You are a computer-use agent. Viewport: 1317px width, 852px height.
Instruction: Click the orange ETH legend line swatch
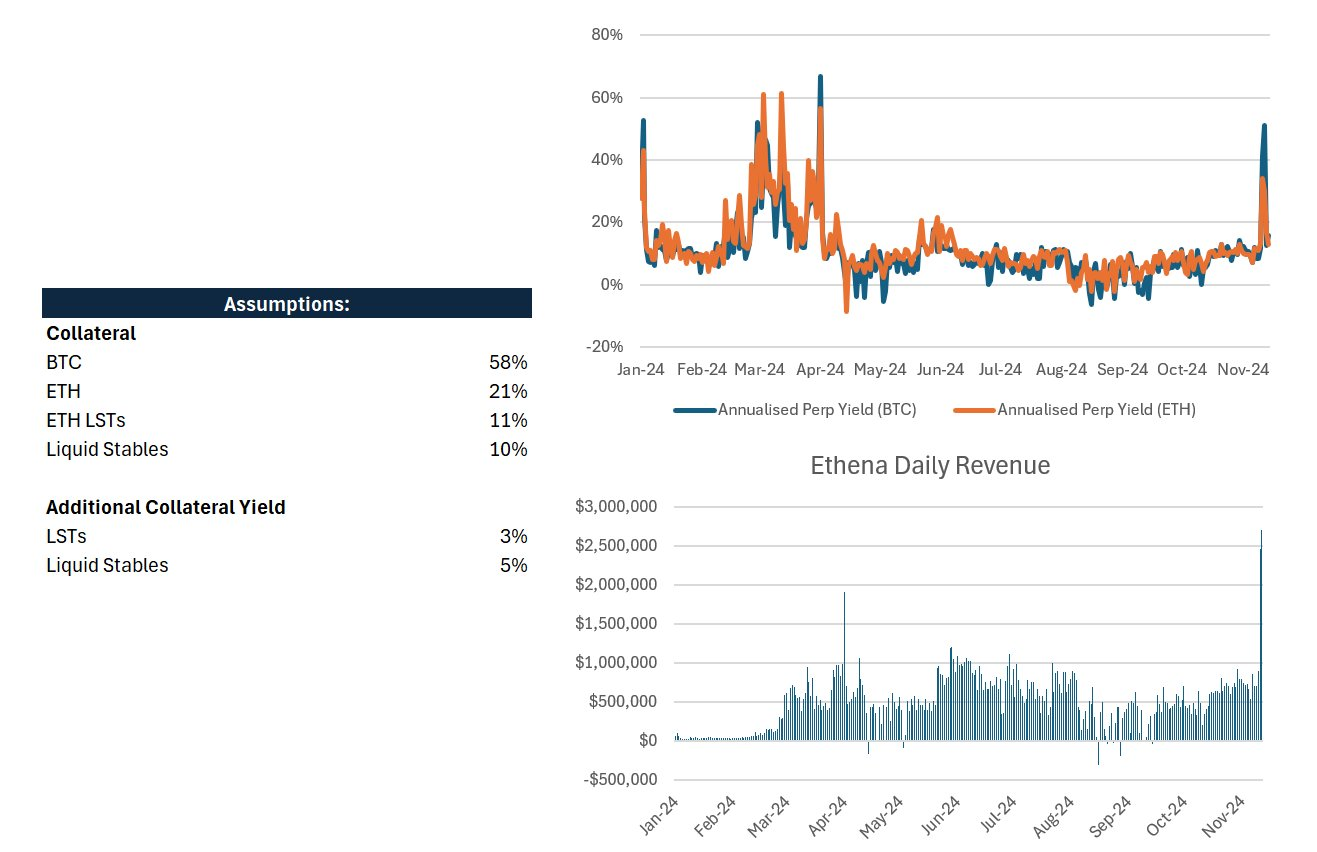(x=975, y=409)
